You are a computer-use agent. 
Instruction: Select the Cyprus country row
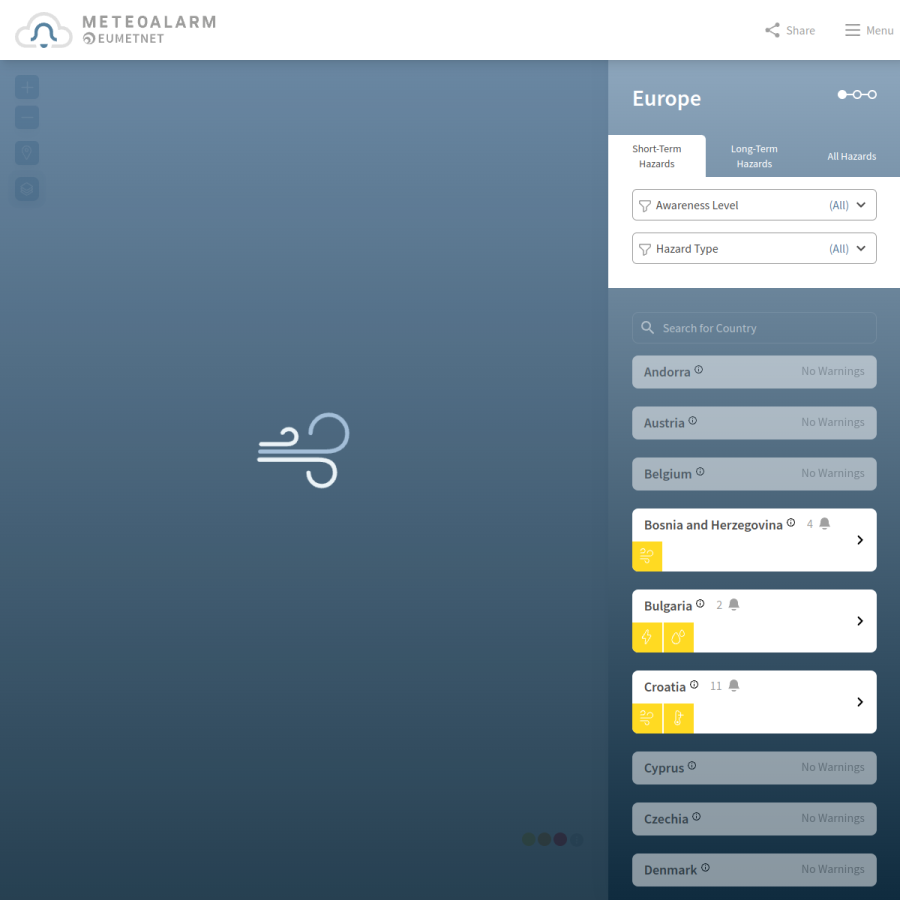point(754,768)
